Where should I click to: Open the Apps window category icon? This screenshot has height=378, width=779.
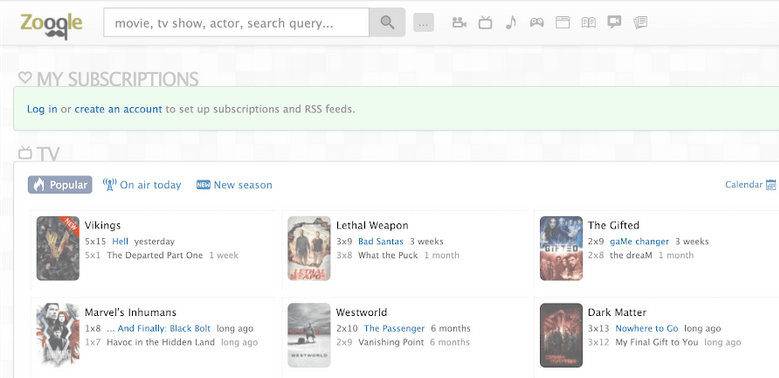click(x=562, y=22)
